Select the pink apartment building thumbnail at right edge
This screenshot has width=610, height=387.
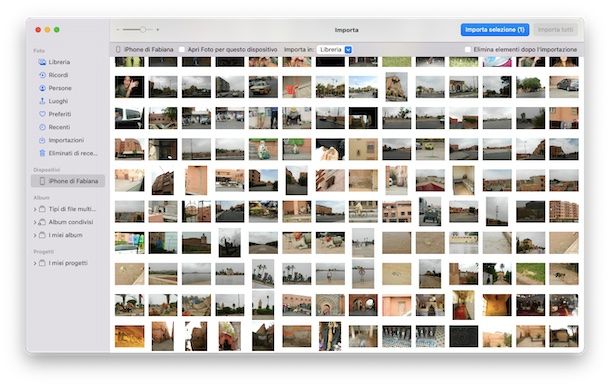click(x=564, y=212)
